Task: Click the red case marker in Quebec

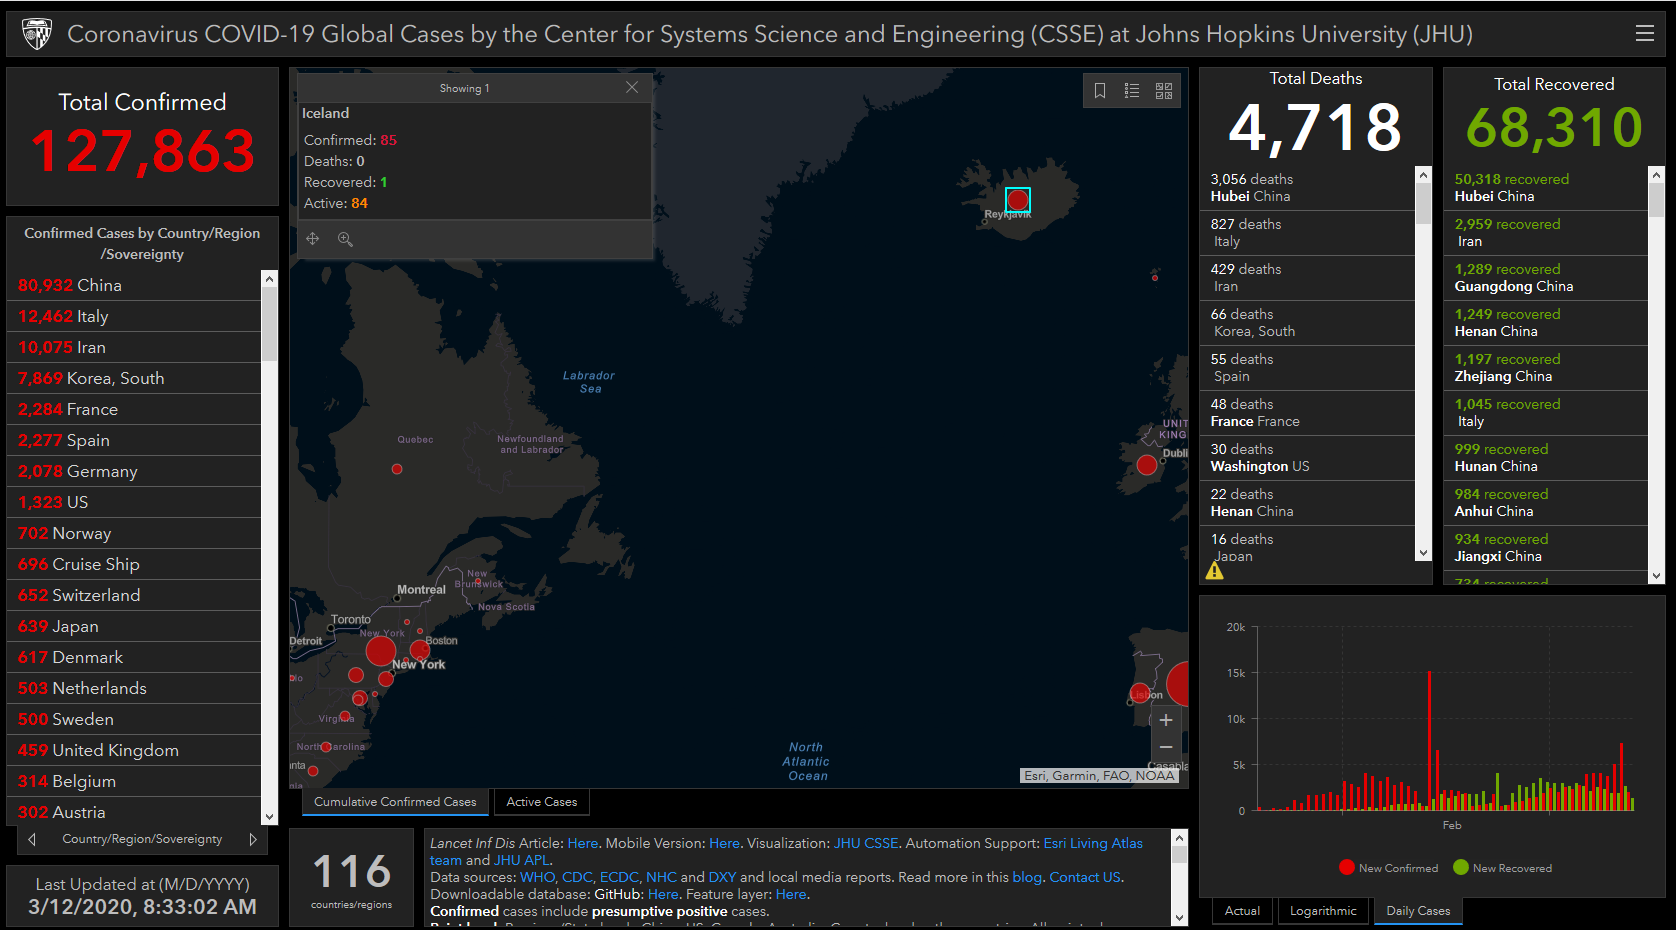Action: [397, 469]
